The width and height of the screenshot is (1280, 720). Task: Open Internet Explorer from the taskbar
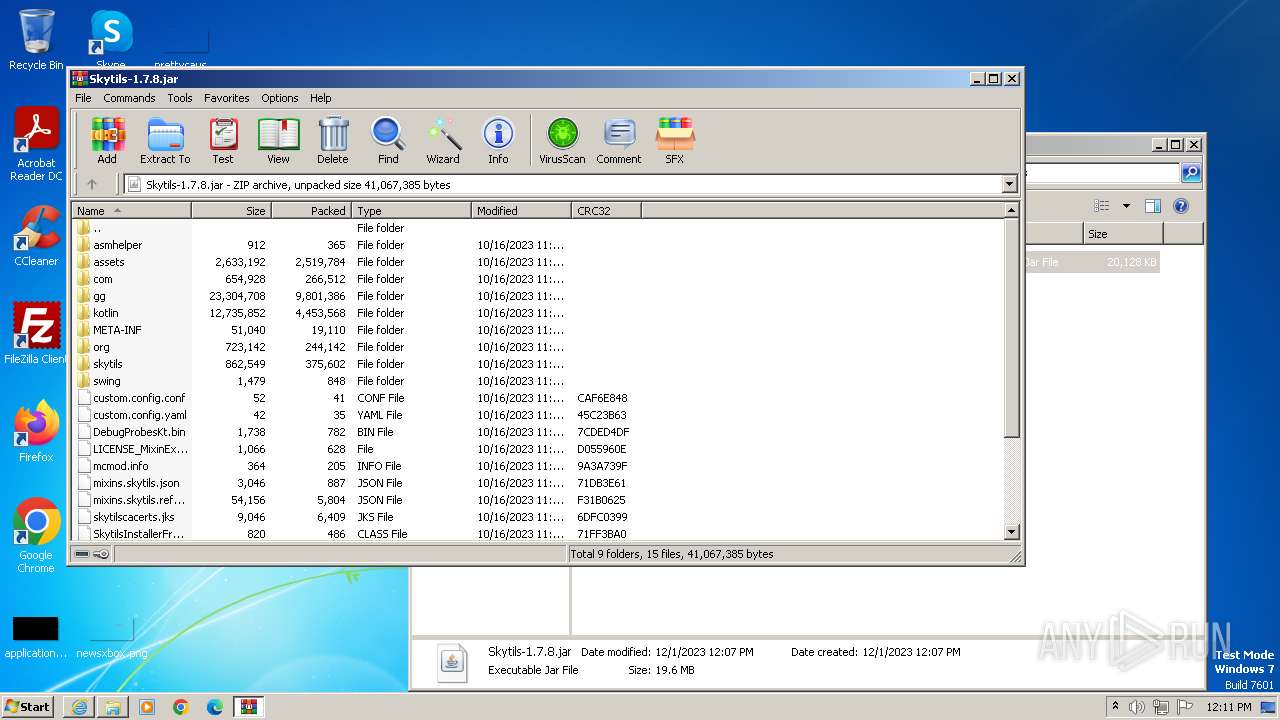pos(79,707)
